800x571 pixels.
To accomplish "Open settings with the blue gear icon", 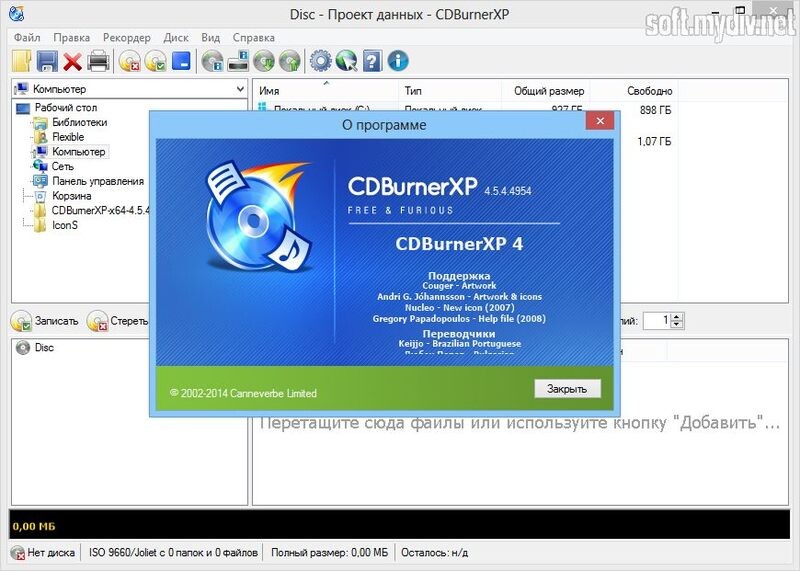I will coord(321,61).
